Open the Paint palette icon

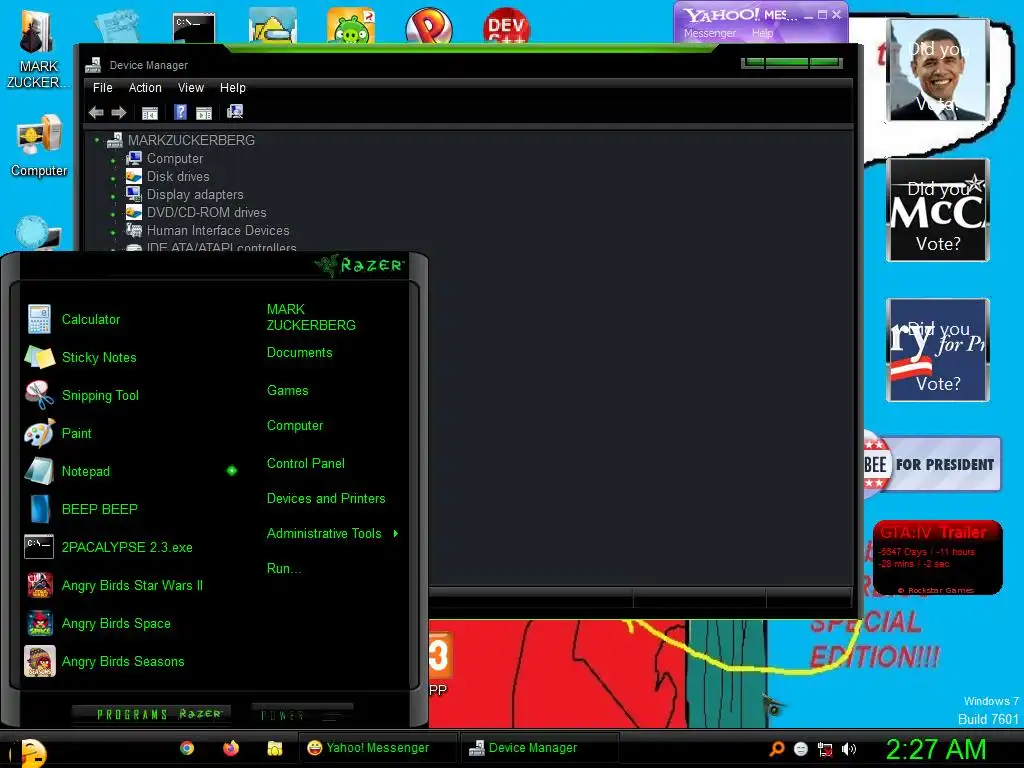39,433
